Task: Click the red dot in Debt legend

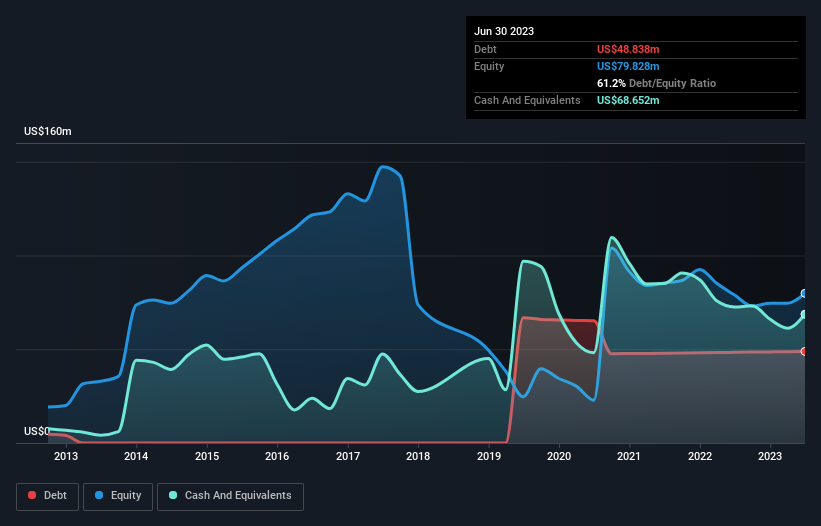Action: (x=32, y=495)
